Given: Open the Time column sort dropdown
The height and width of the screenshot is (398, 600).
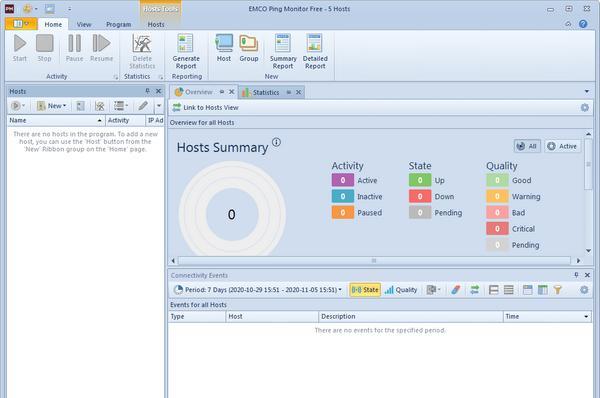Looking at the screenshot, I should pyautogui.click(x=586, y=316).
